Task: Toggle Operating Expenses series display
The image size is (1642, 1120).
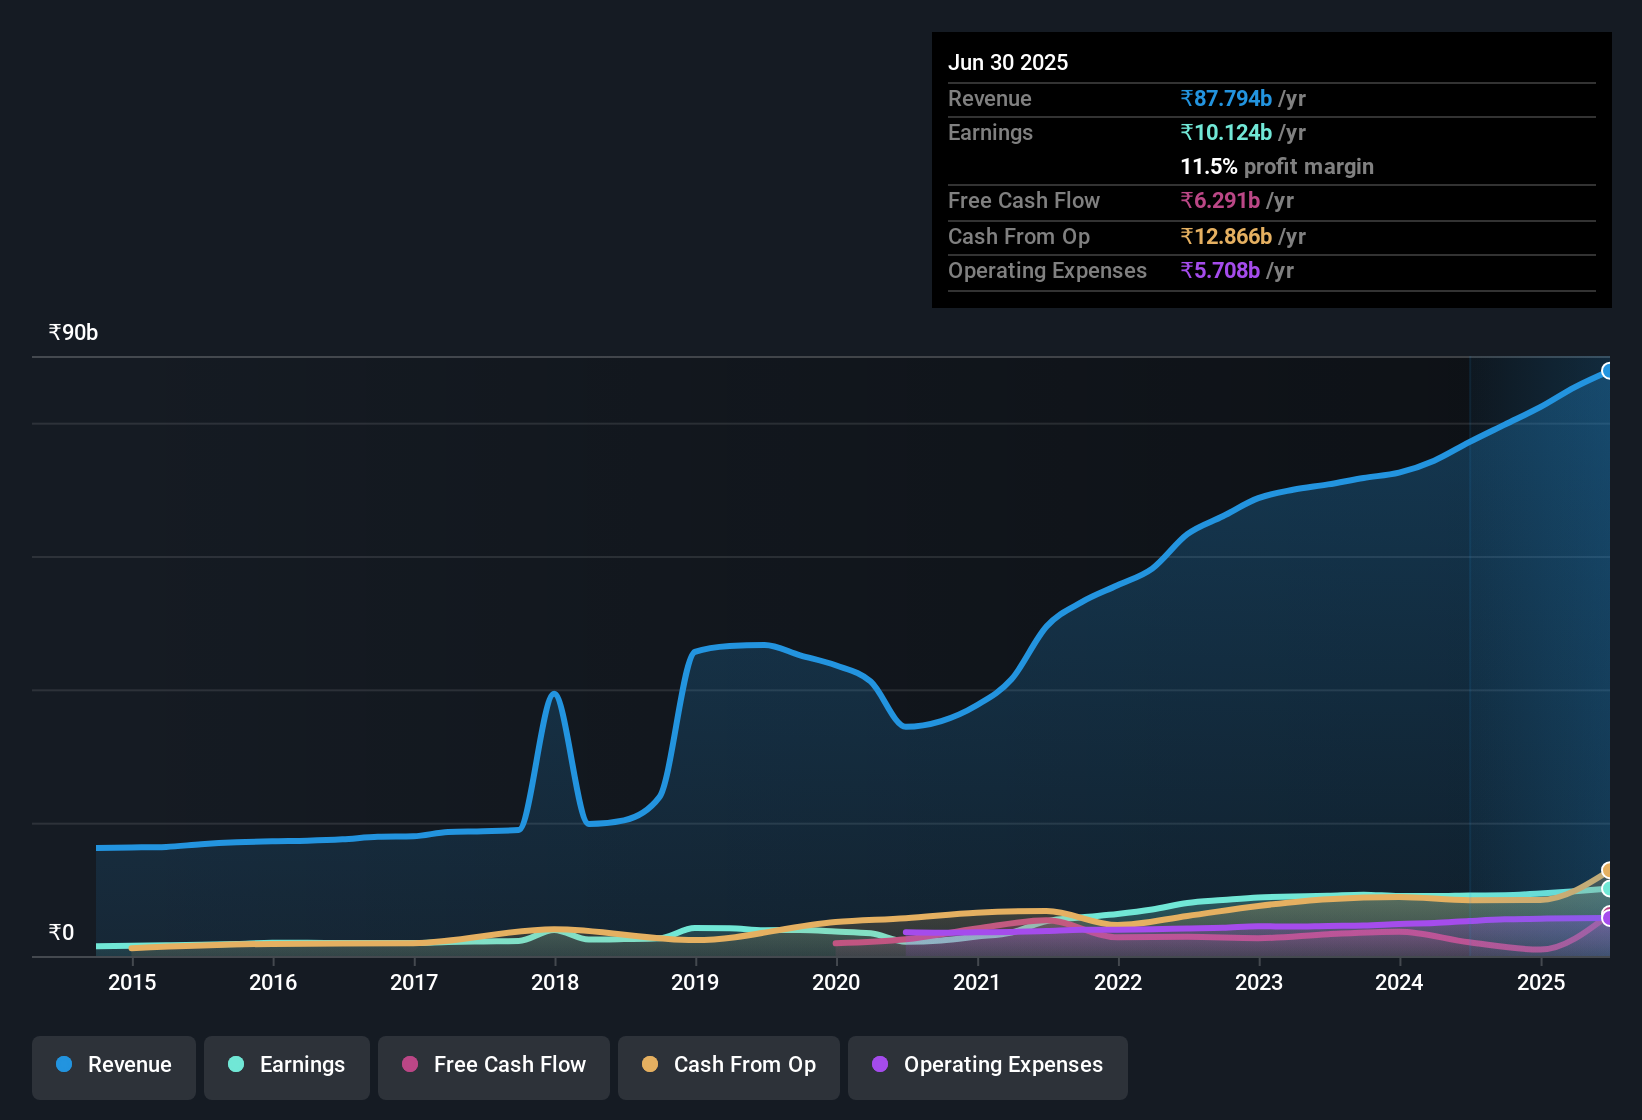Action: [988, 1067]
